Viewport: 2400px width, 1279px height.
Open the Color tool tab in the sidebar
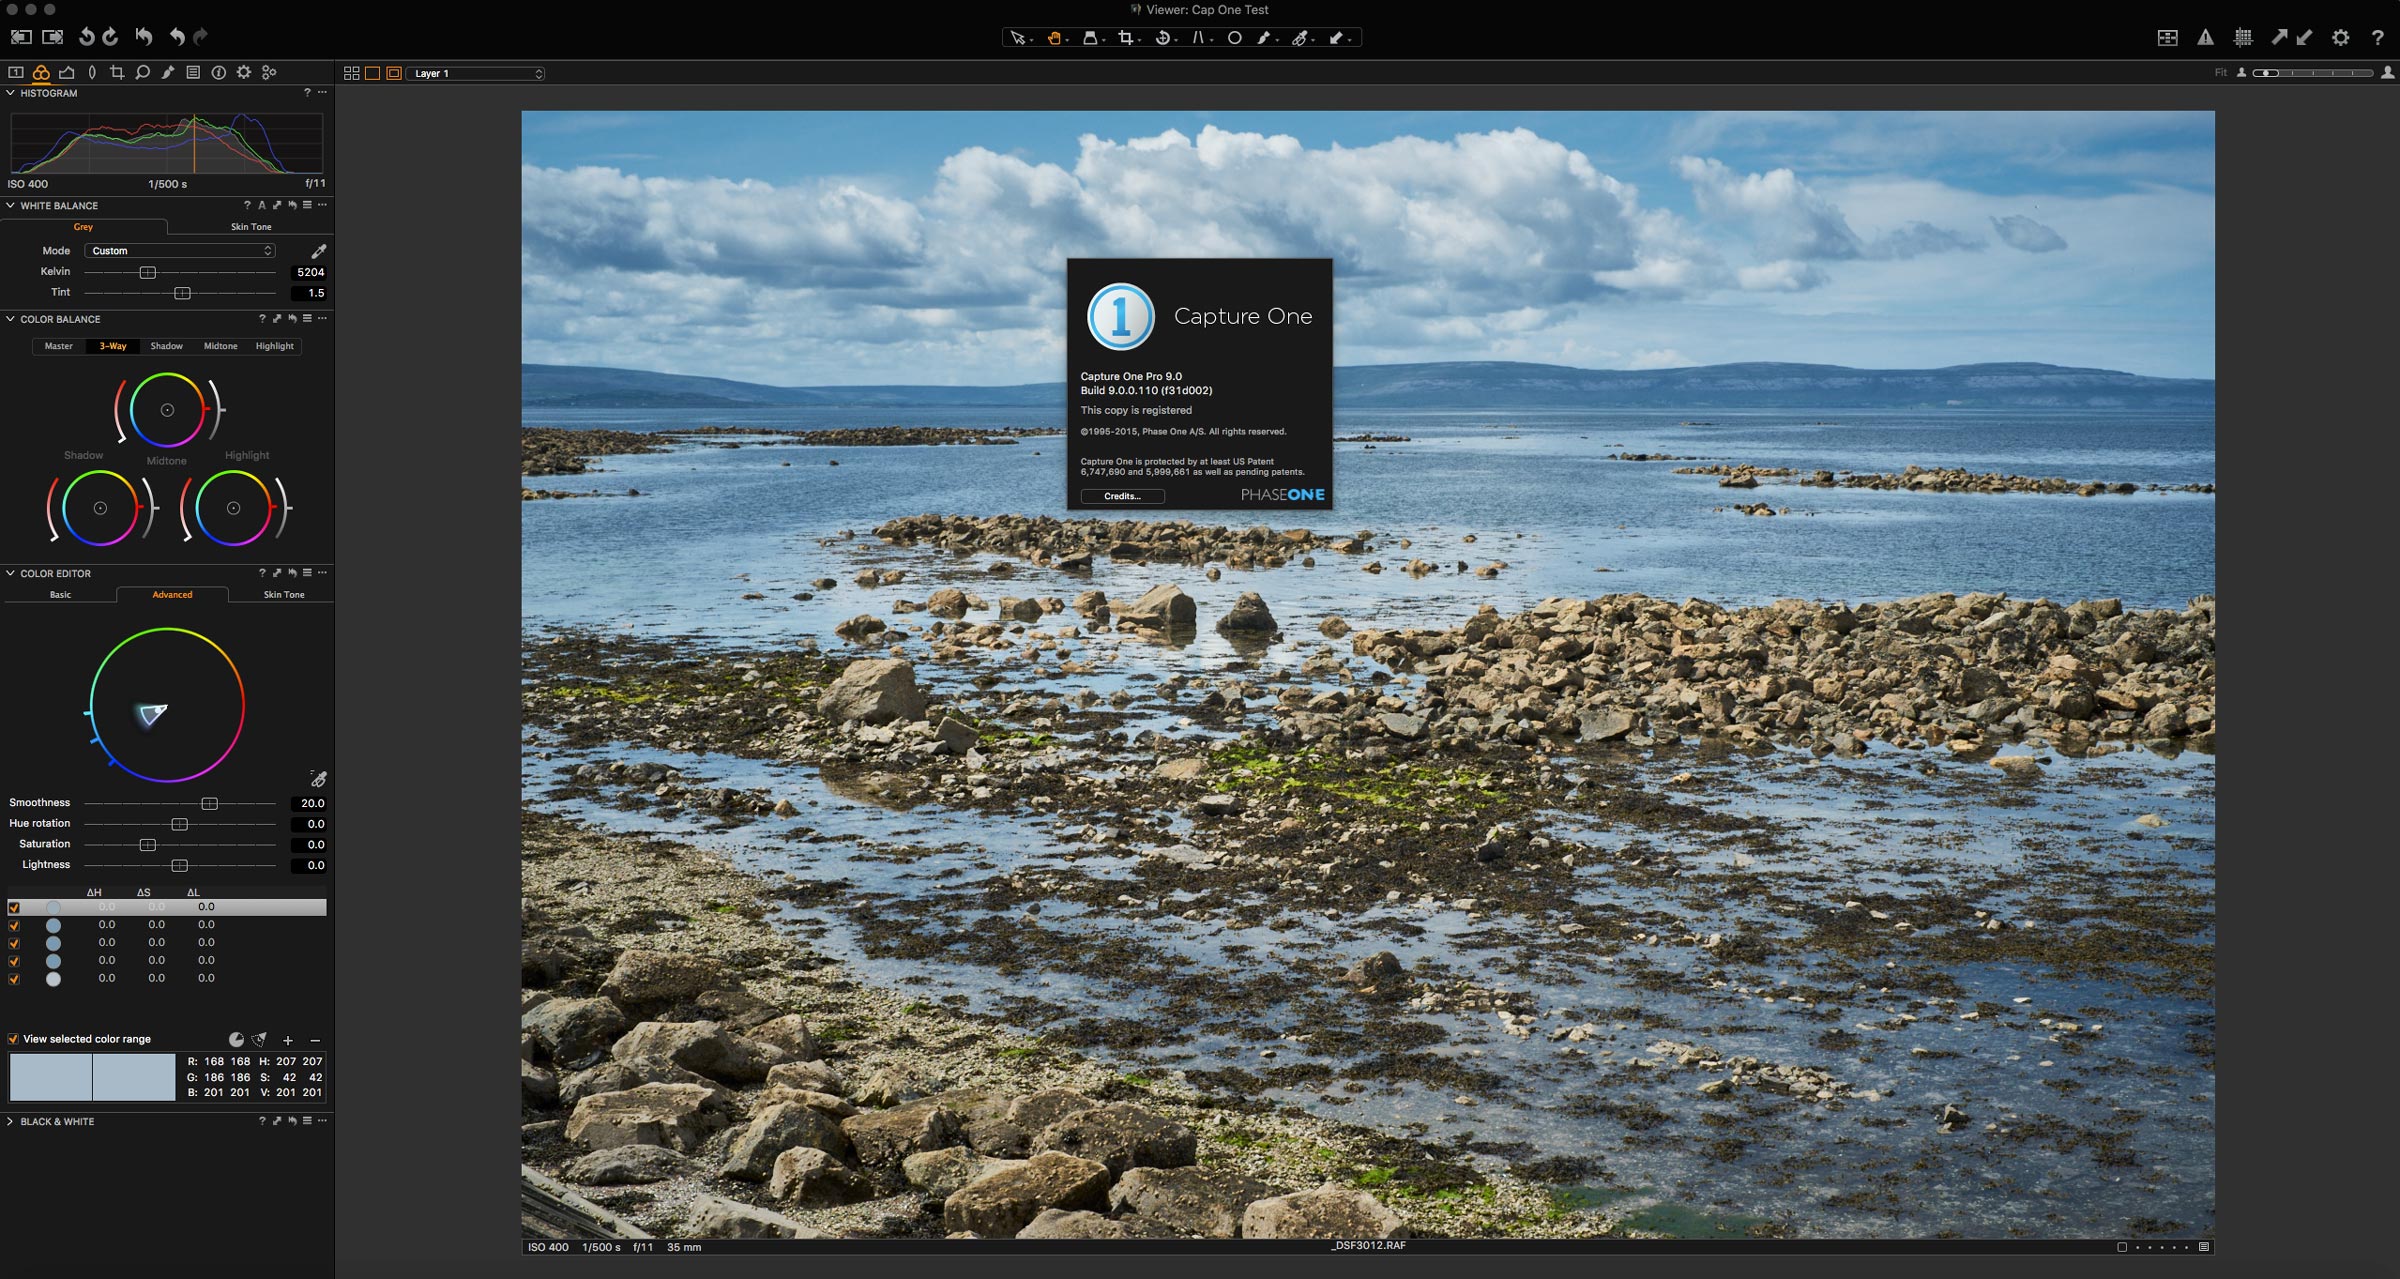[x=41, y=72]
